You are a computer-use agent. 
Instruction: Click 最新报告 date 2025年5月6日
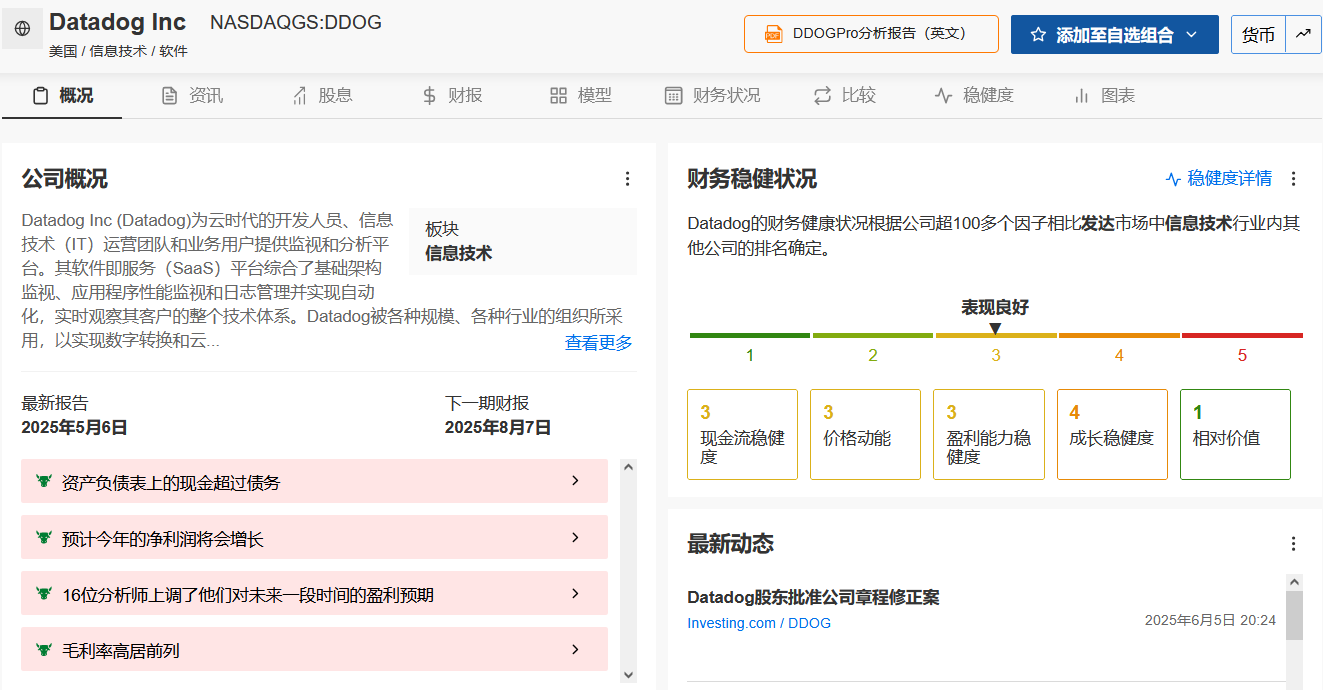(x=75, y=428)
